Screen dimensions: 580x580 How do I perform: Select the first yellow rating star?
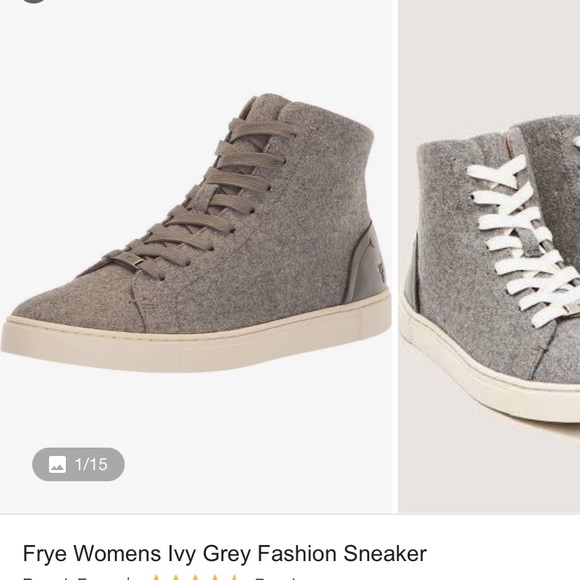(157, 578)
